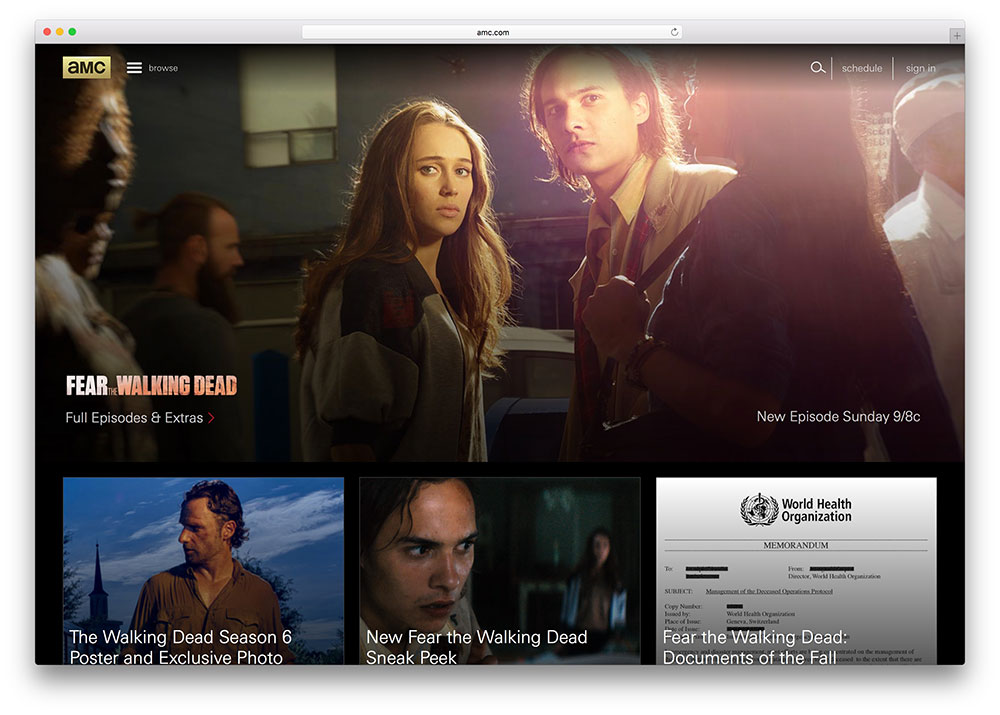The height and width of the screenshot is (715, 1000).
Task: Click the AMC logo
Action: (86, 68)
